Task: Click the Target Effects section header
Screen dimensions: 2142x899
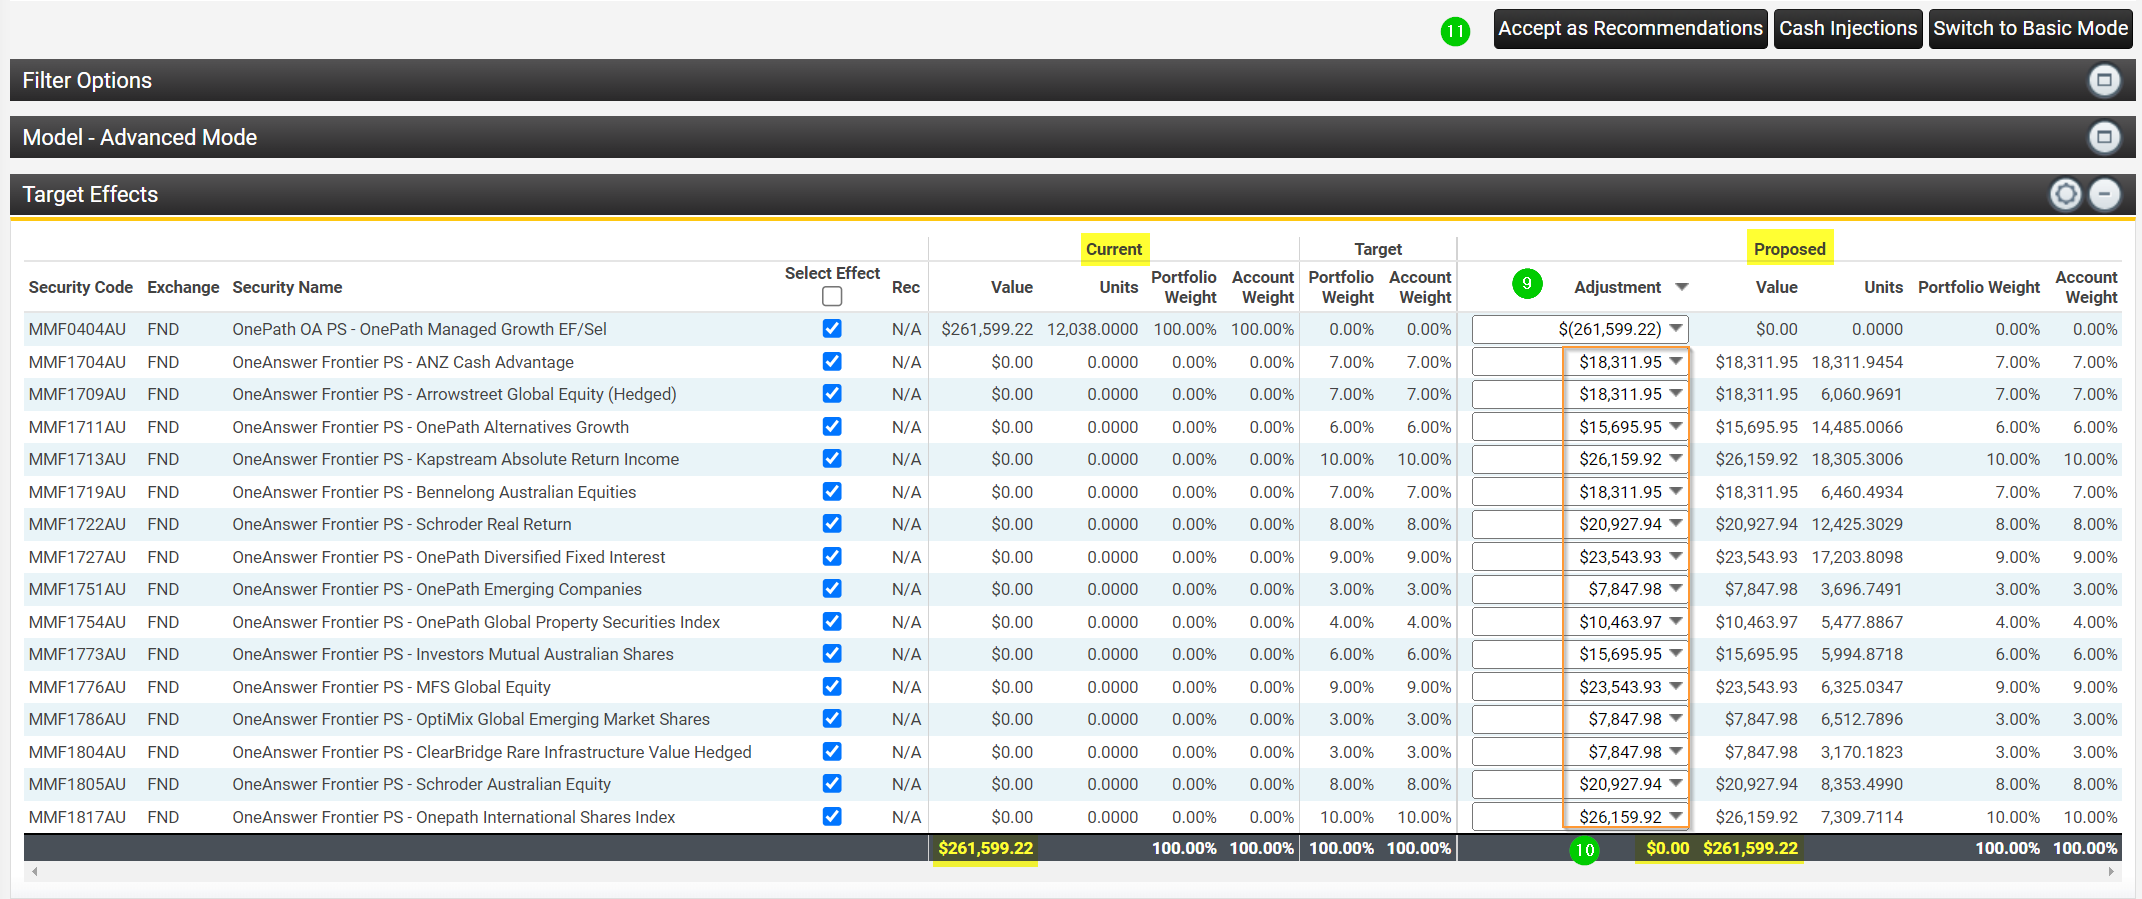Action: point(1072,194)
